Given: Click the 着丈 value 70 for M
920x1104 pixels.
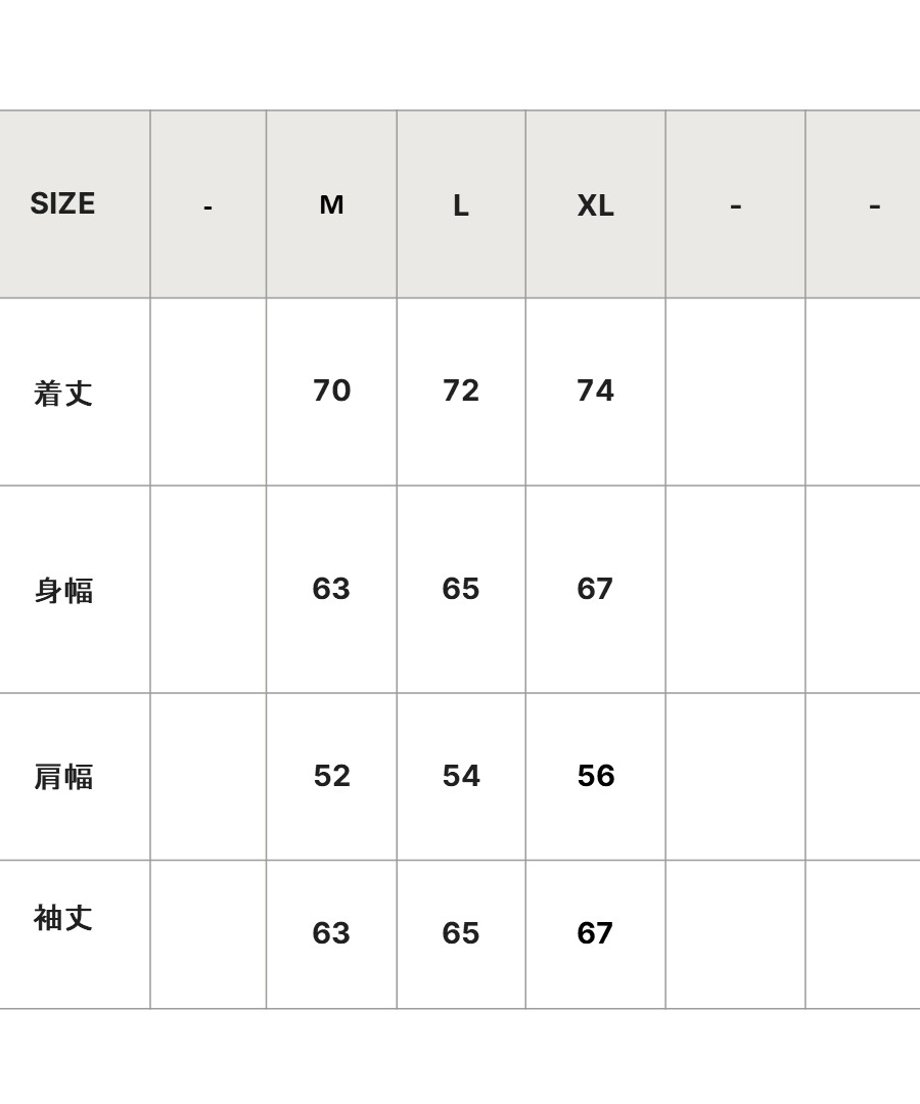Looking at the screenshot, I should point(332,391).
